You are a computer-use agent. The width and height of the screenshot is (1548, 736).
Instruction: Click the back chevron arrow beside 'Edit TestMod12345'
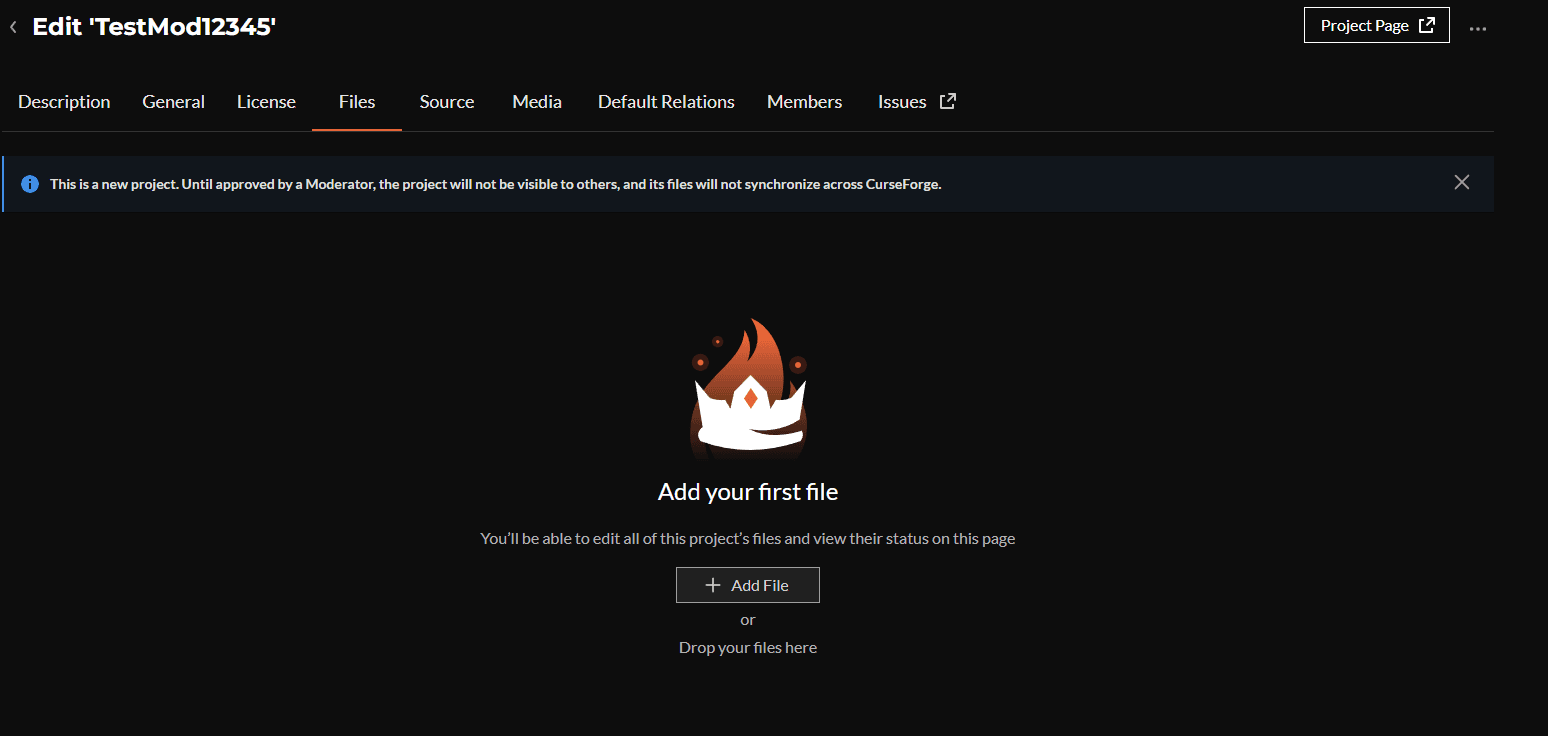13,26
